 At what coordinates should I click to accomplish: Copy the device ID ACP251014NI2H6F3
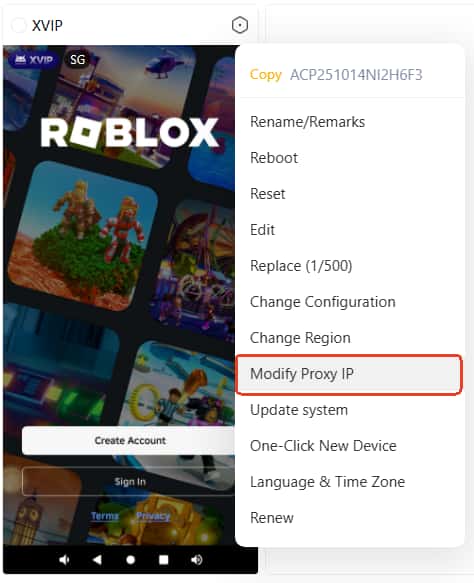pyautogui.click(x=265, y=75)
